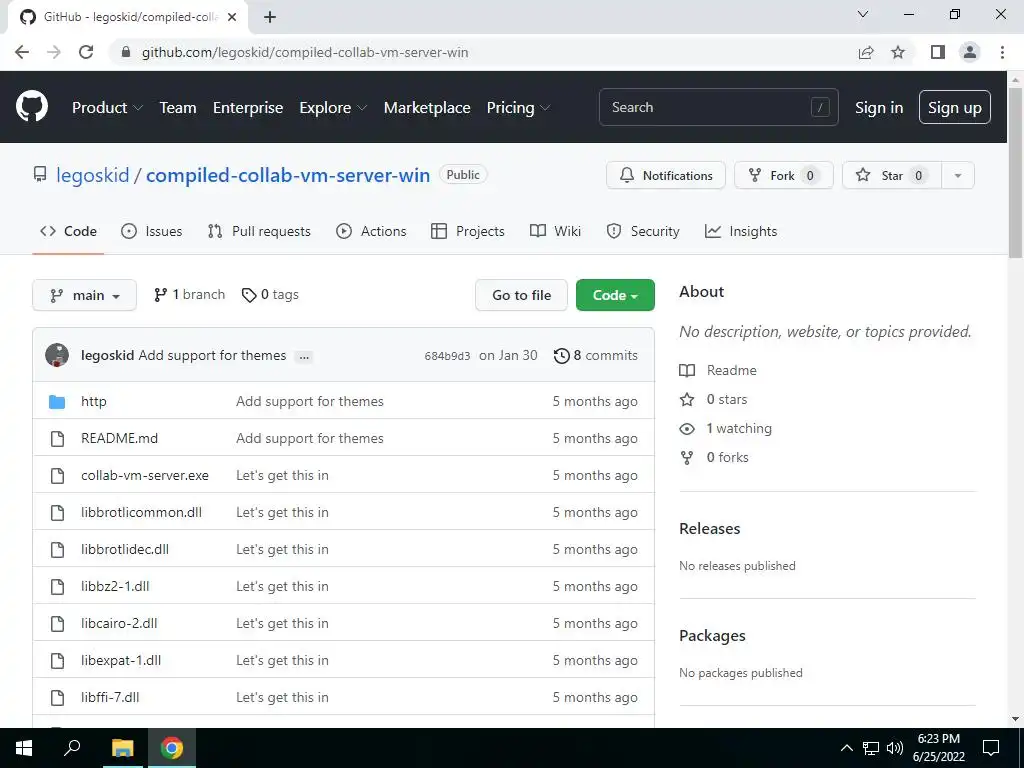
Task: Open Windows taskbar search
Action: (72, 748)
